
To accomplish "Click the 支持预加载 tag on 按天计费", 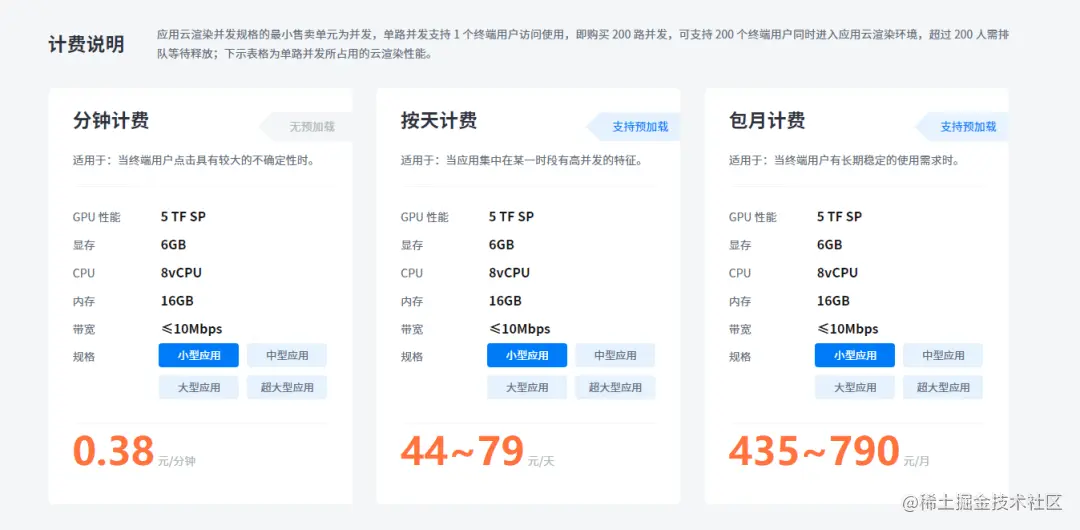I will pos(634,127).
